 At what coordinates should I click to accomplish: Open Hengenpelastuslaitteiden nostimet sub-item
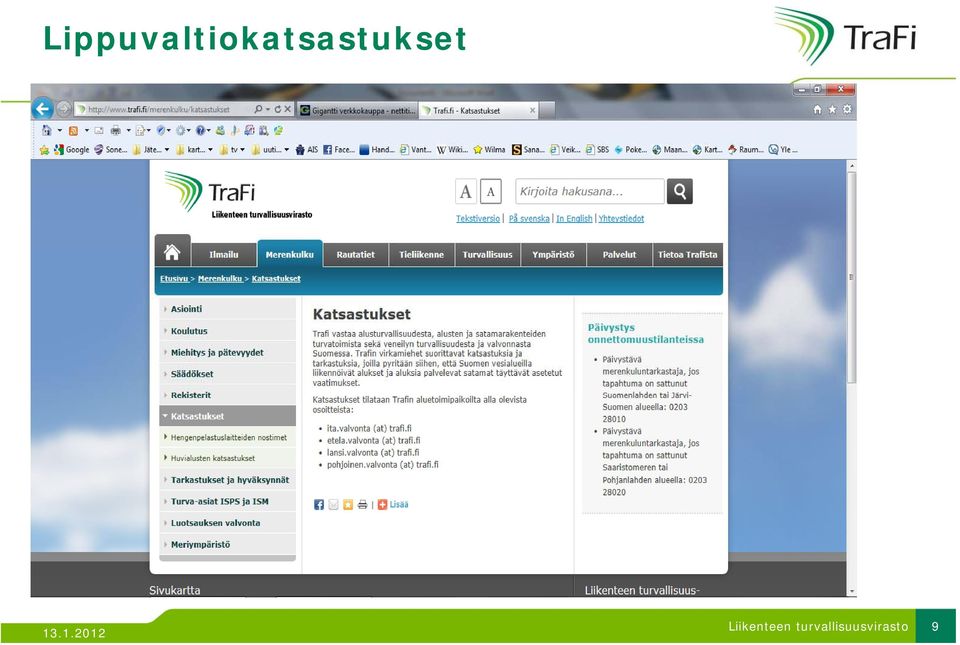[x=227, y=438]
